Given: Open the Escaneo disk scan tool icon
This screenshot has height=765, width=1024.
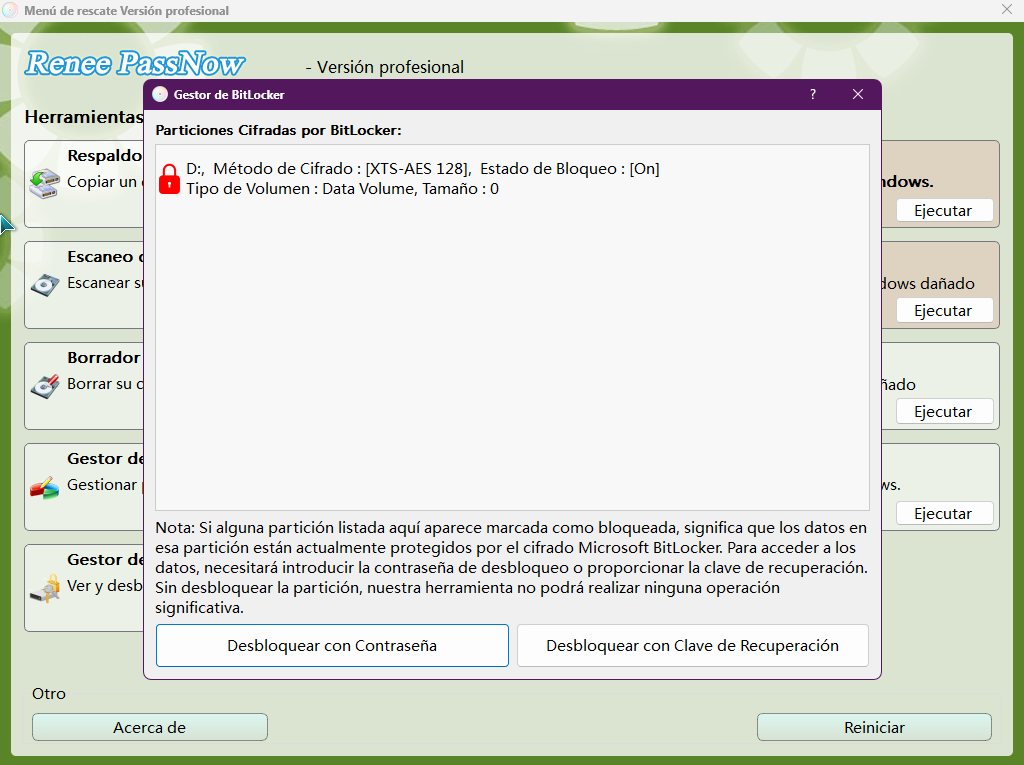Looking at the screenshot, I should 46,285.
